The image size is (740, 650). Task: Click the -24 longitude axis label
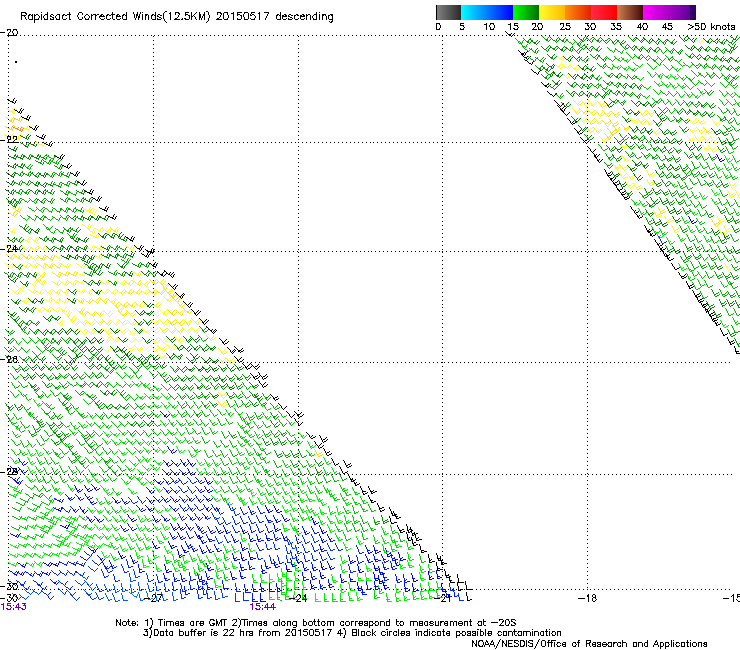(298, 598)
